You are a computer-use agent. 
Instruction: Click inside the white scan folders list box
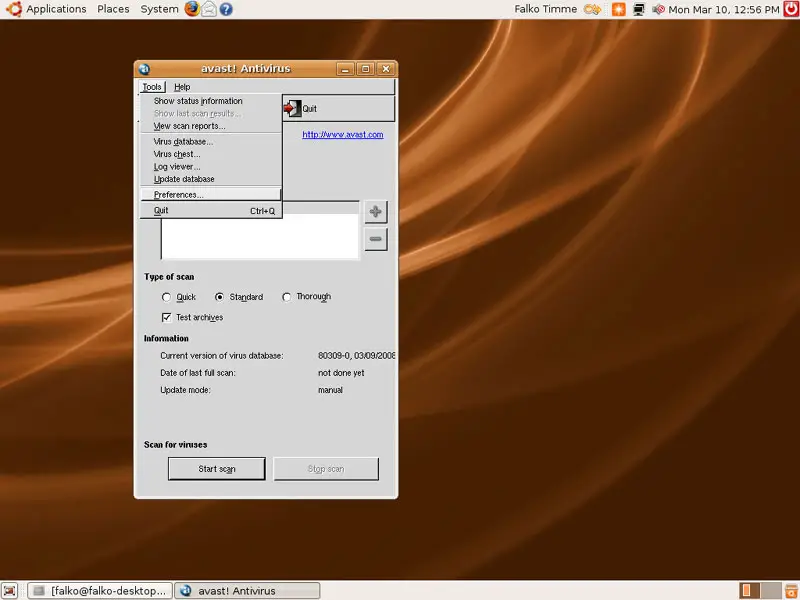click(x=260, y=236)
